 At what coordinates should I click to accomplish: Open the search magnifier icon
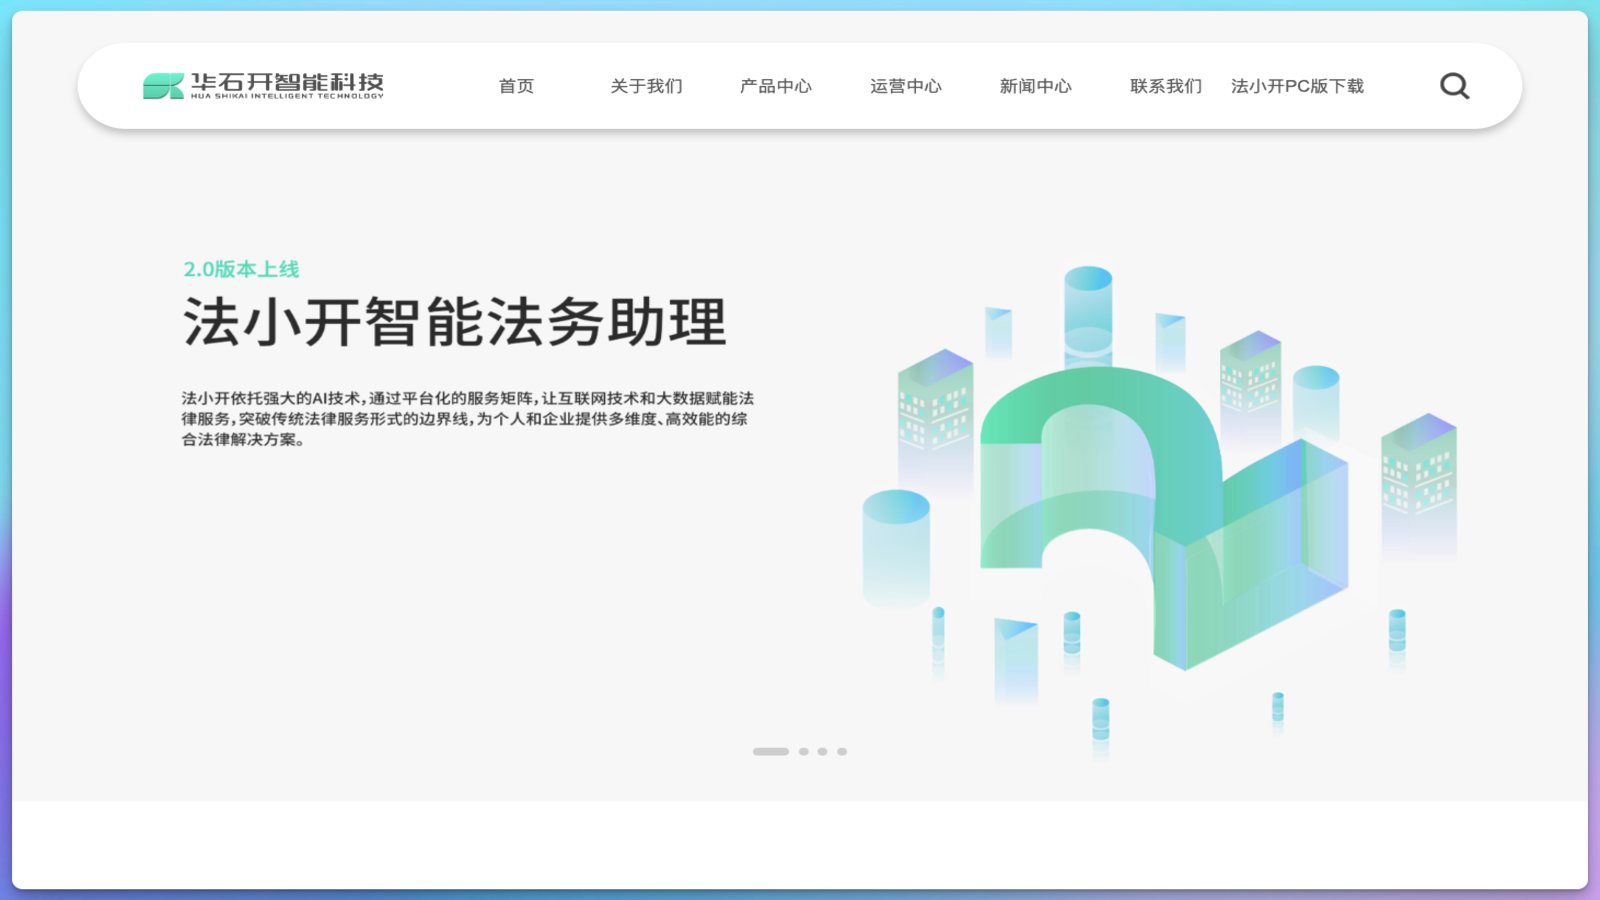[x=1453, y=85]
